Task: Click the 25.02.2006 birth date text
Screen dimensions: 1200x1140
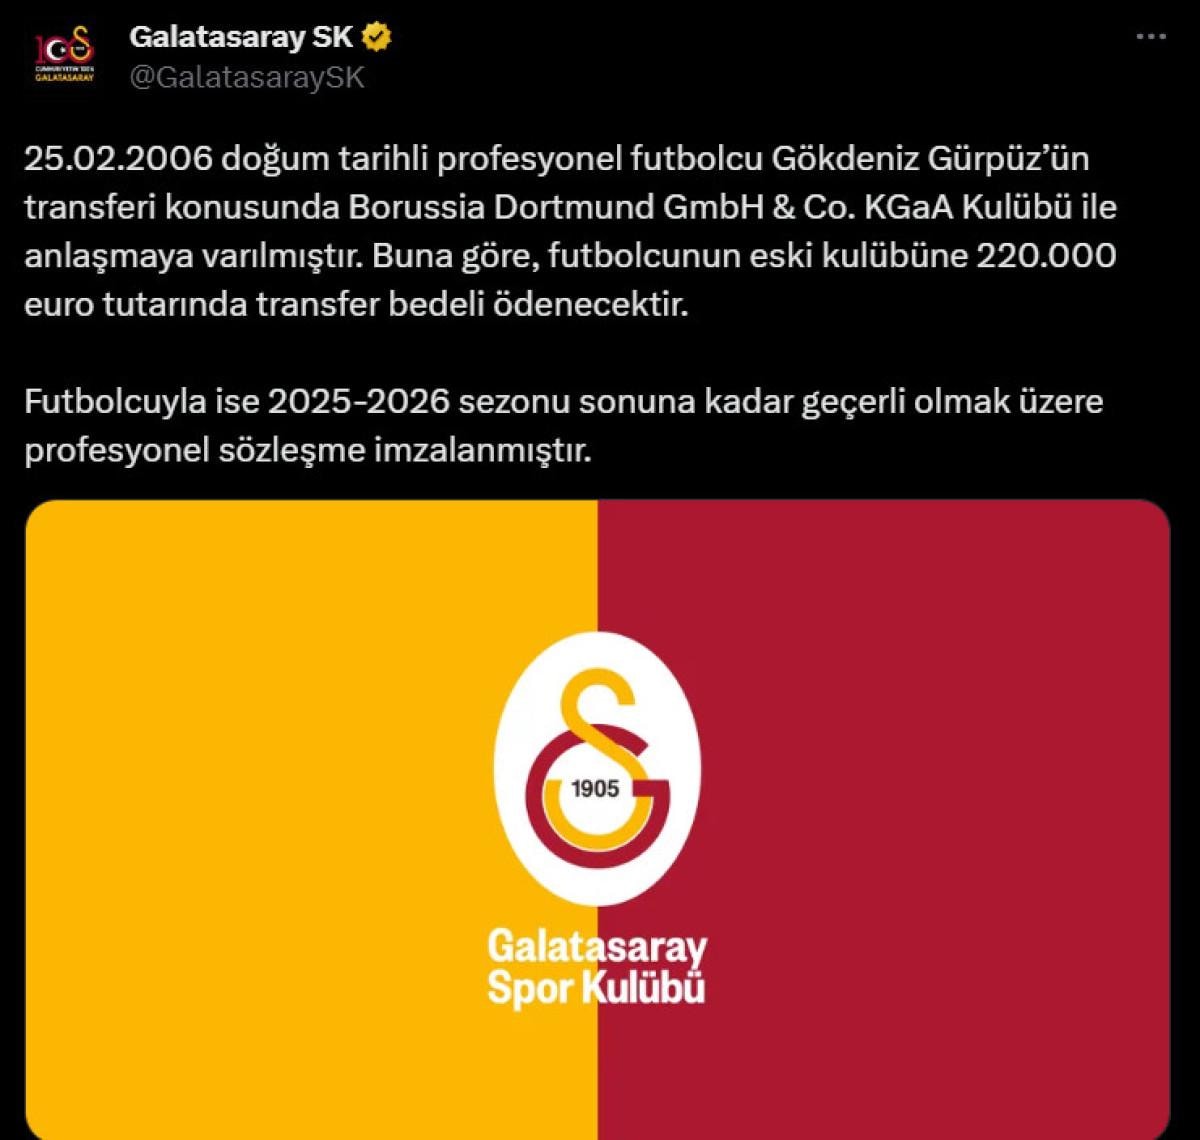Action: [x=120, y=158]
